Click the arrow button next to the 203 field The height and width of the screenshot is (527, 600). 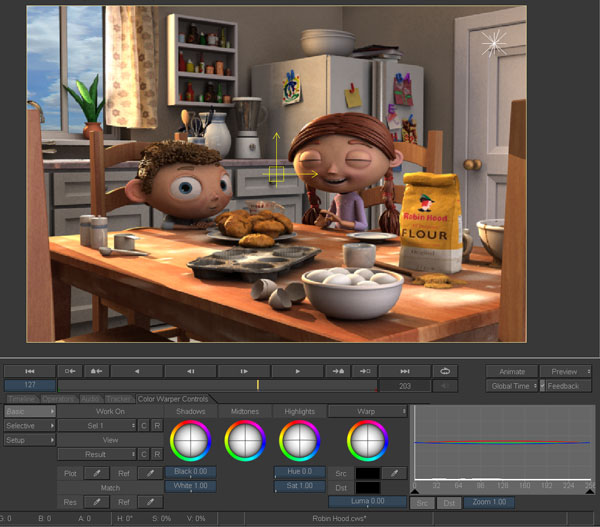tap(445, 386)
